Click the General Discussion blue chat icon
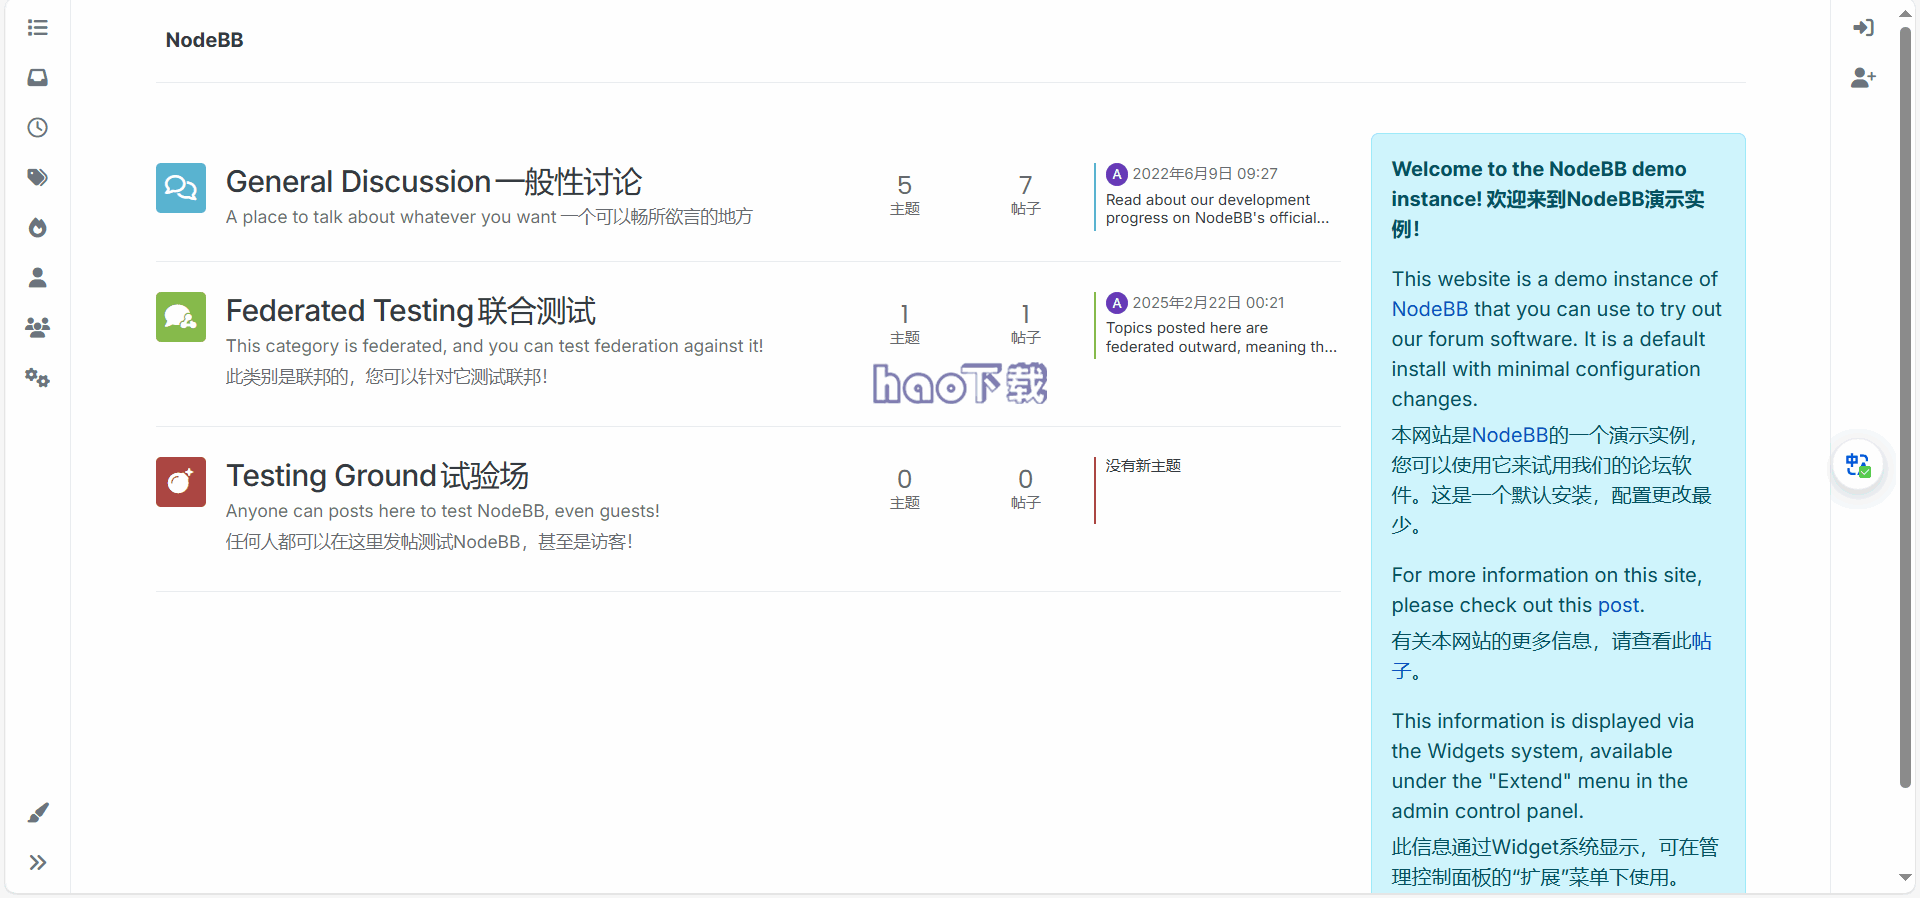Image resolution: width=1920 pixels, height=898 pixels. pos(181,188)
